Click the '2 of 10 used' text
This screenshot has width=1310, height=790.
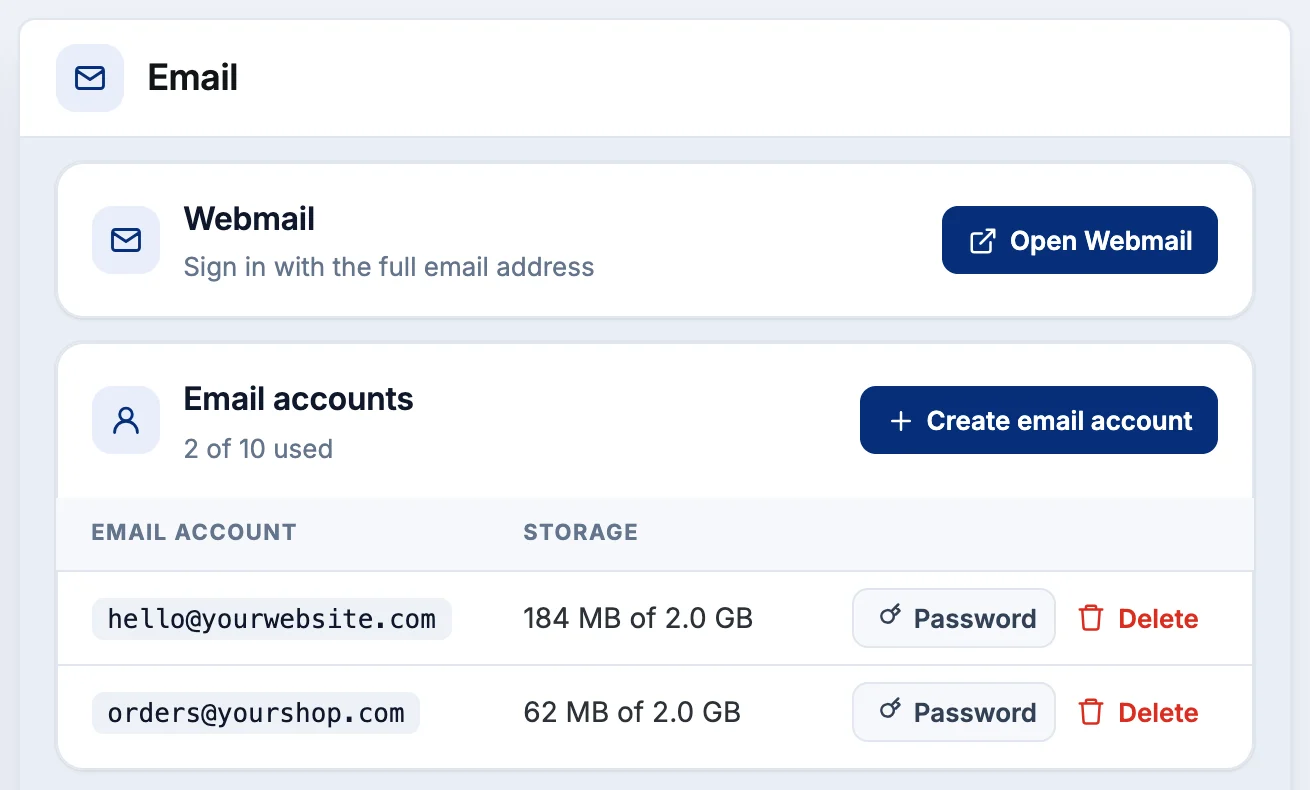[x=258, y=448]
